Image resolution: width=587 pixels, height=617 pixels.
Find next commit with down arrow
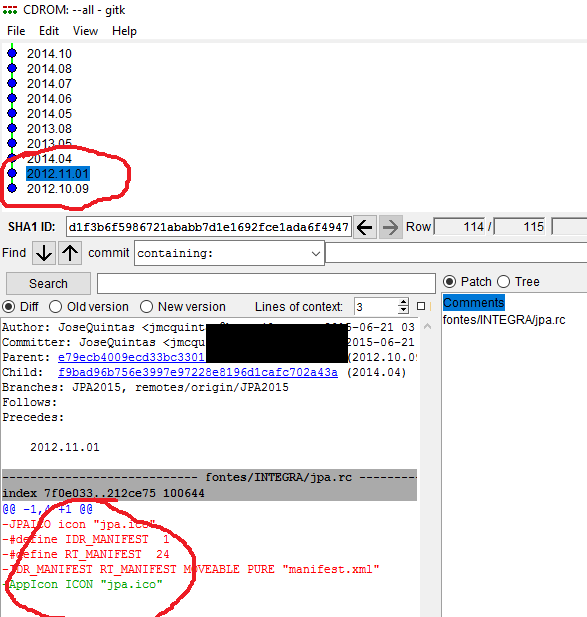click(x=44, y=253)
